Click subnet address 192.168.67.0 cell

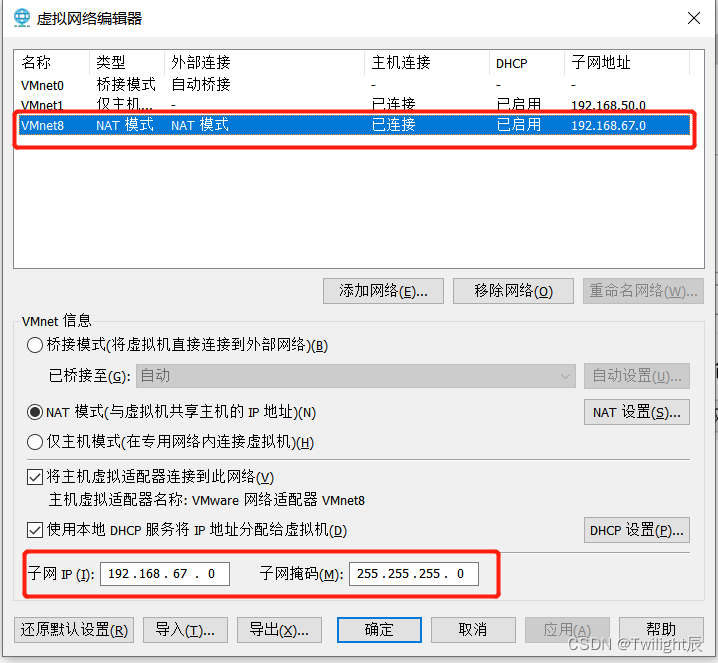click(x=609, y=125)
